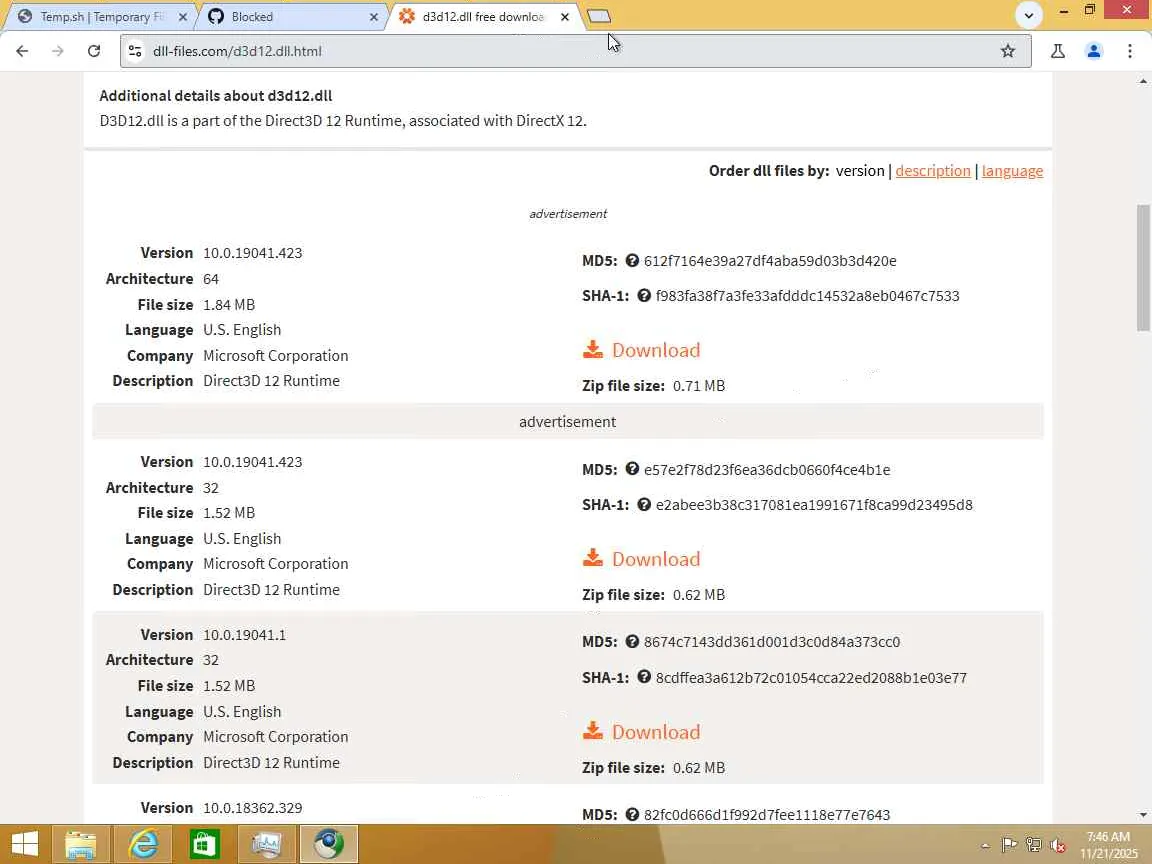Go back to the previous page
The width and height of the screenshot is (1152, 864).
22,51
